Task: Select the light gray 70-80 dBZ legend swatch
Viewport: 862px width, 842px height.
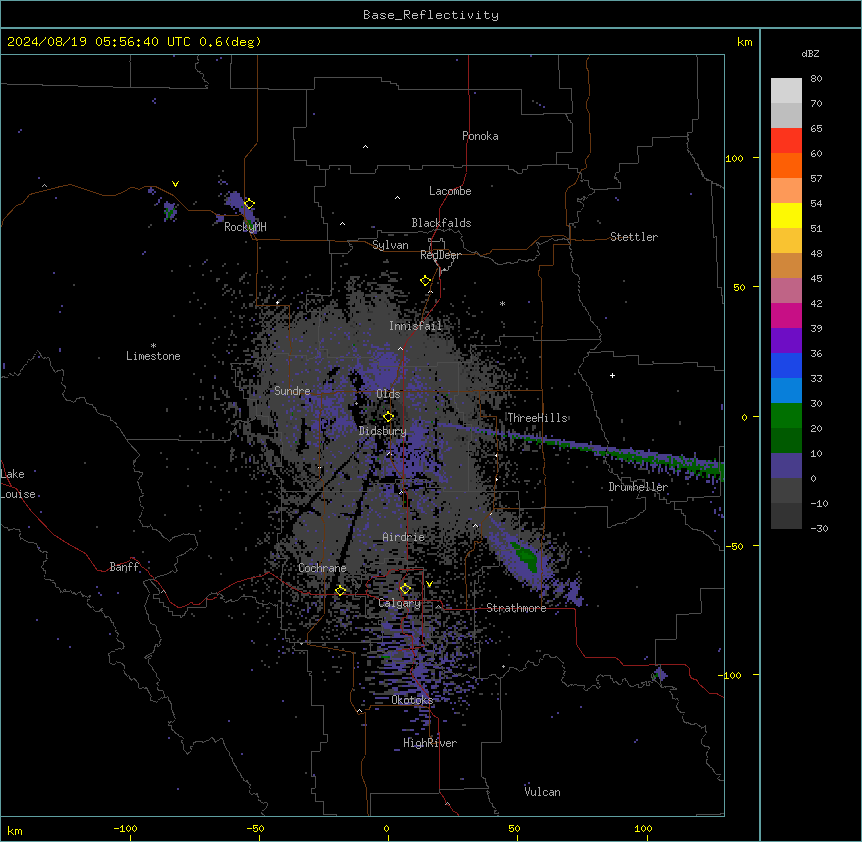Action: tap(786, 91)
